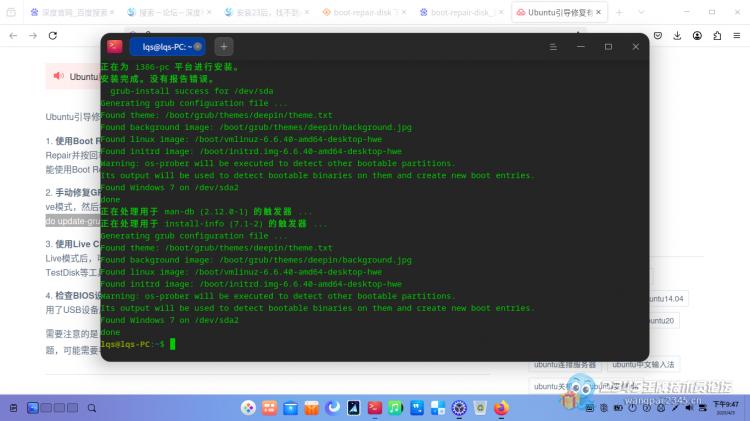
Task: Go forward in Firefox
Action: click(x=33, y=35)
